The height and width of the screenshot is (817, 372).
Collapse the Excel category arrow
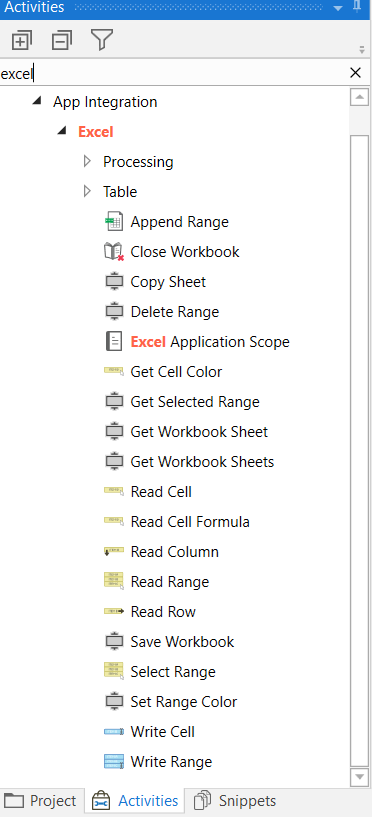pyautogui.click(x=62, y=131)
